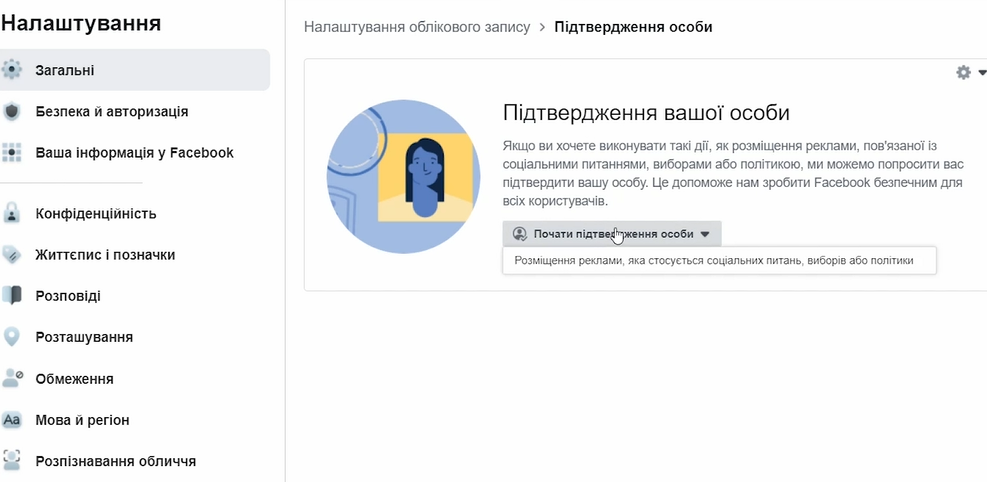Click the gear icon next to Загальні
Image resolution: width=987 pixels, height=482 pixels.
point(11,69)
